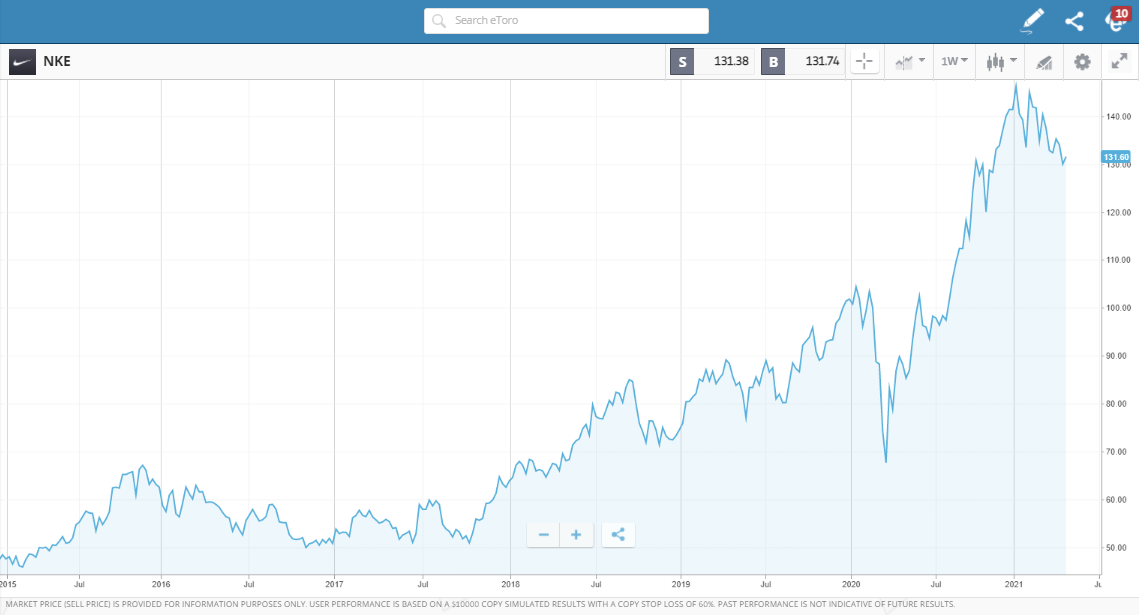This screenshot has height=615, width=1139.
Task: Expand the candlestick options dropdown arrow
Action: point(1014,61)
